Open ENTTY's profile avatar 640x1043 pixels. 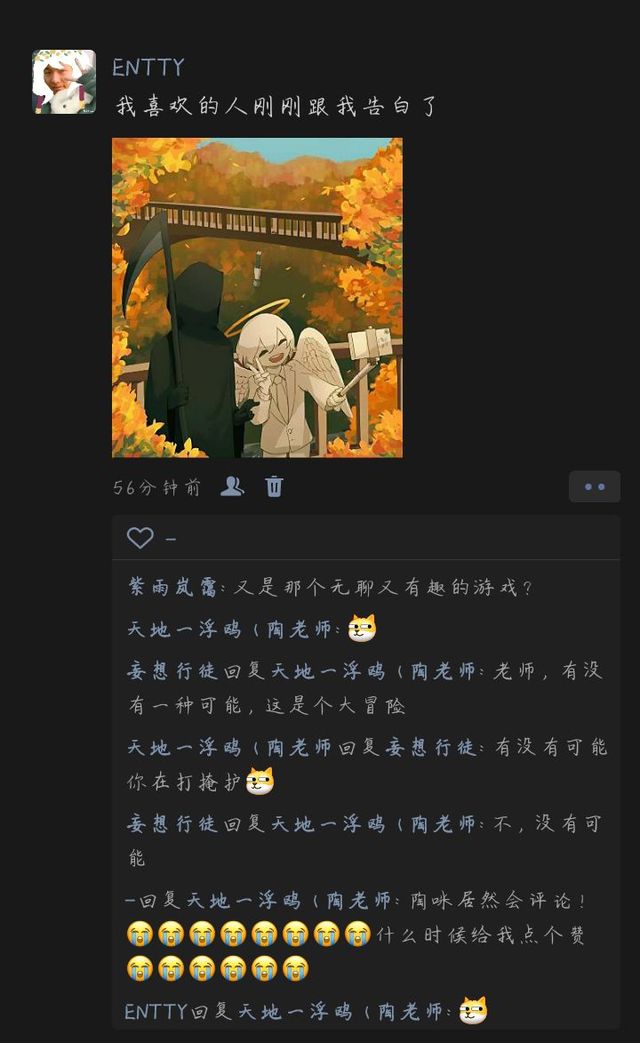[x=64, y=82]
